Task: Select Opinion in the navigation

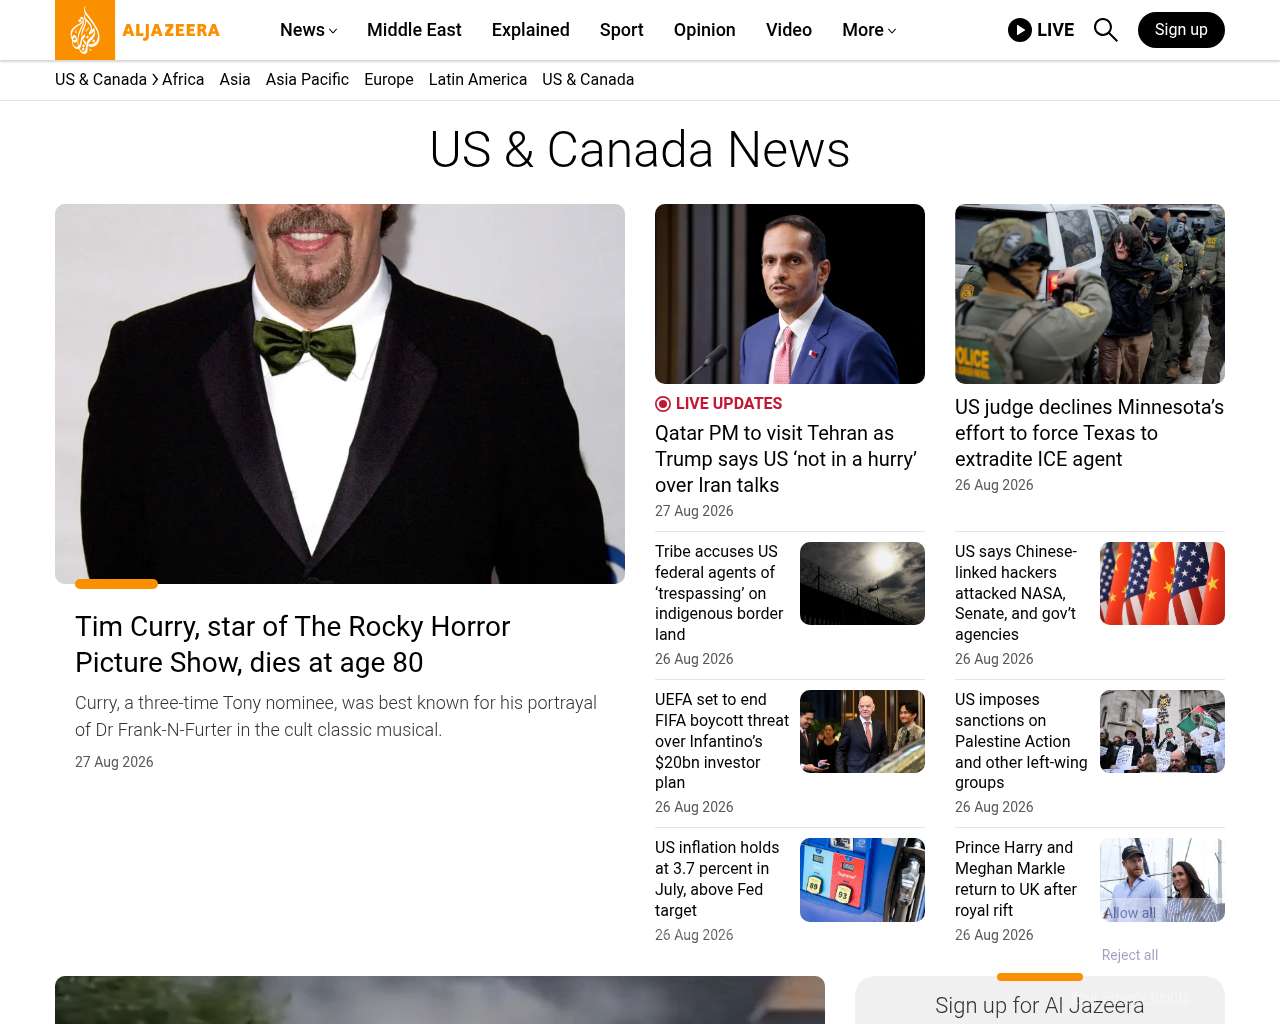Action: pyautogui.click(x=705, y=30)
